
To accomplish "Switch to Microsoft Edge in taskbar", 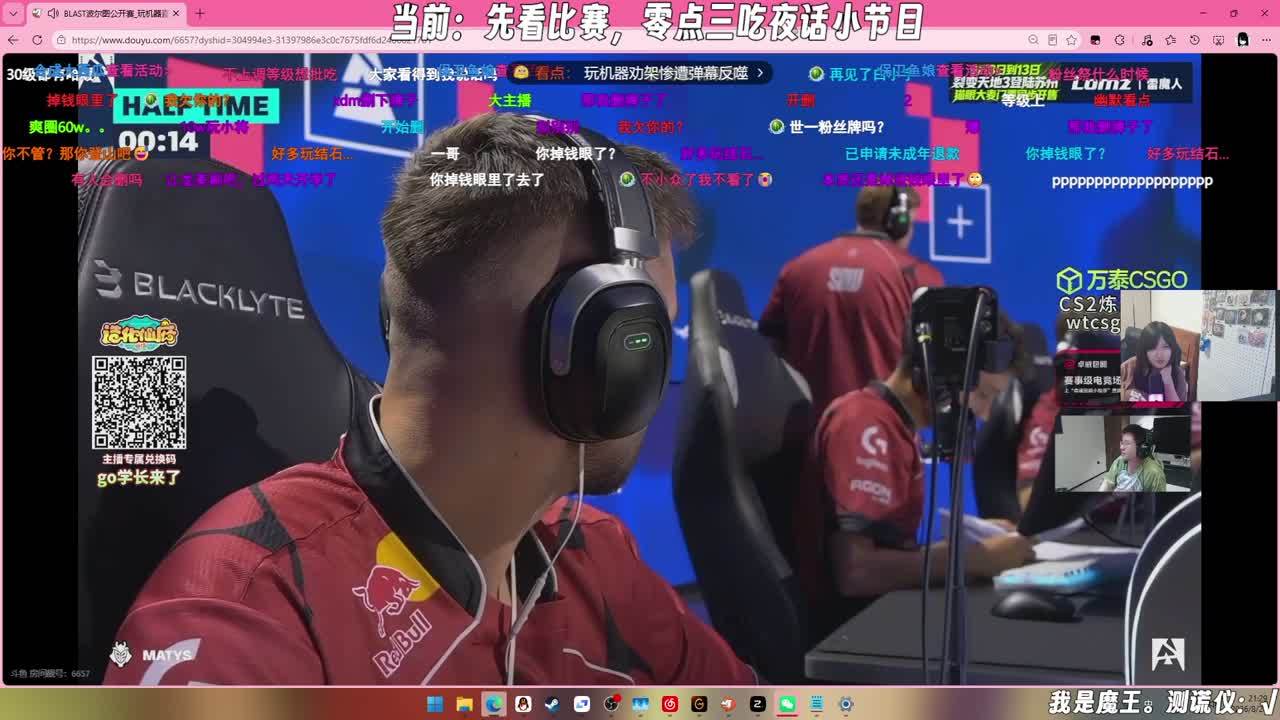I will 493,704.
